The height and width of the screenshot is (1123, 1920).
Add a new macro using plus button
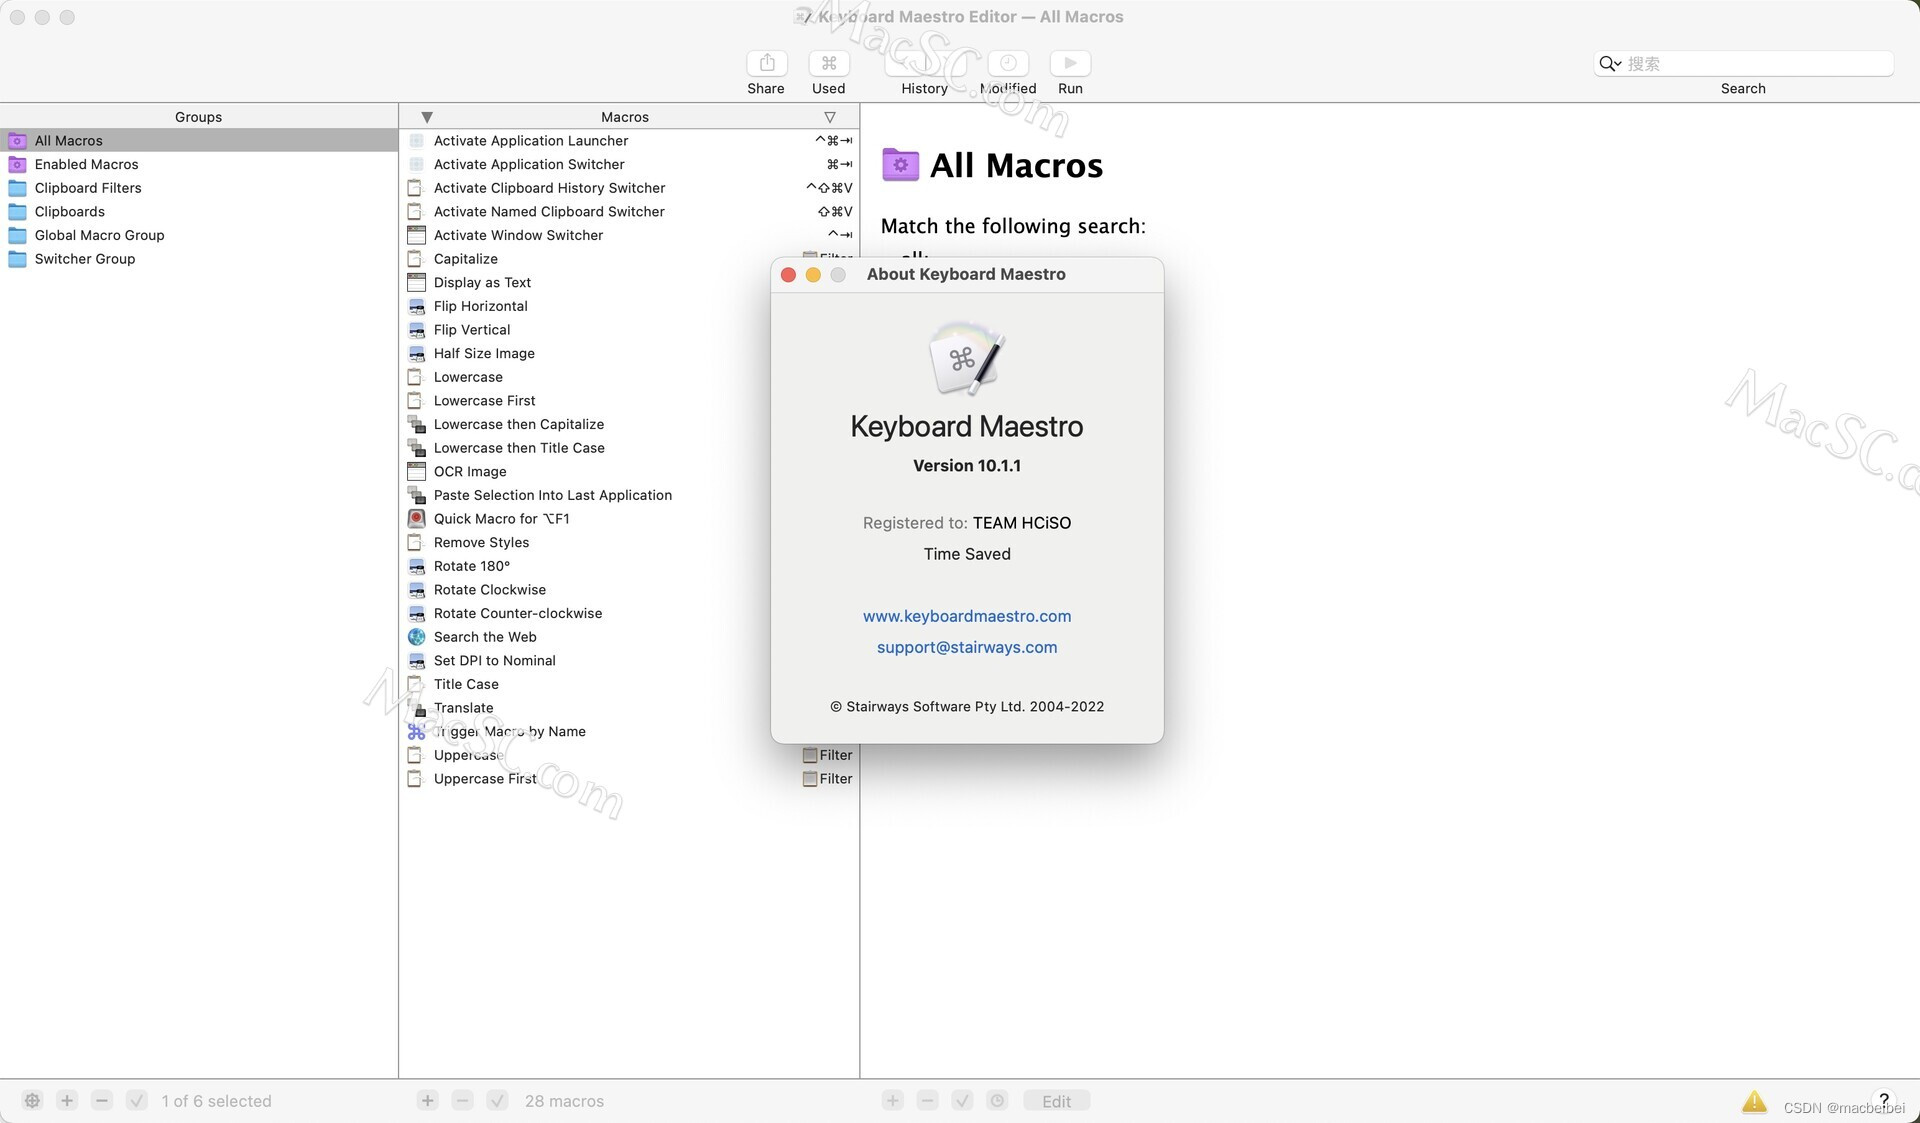tap(427, 1101)
